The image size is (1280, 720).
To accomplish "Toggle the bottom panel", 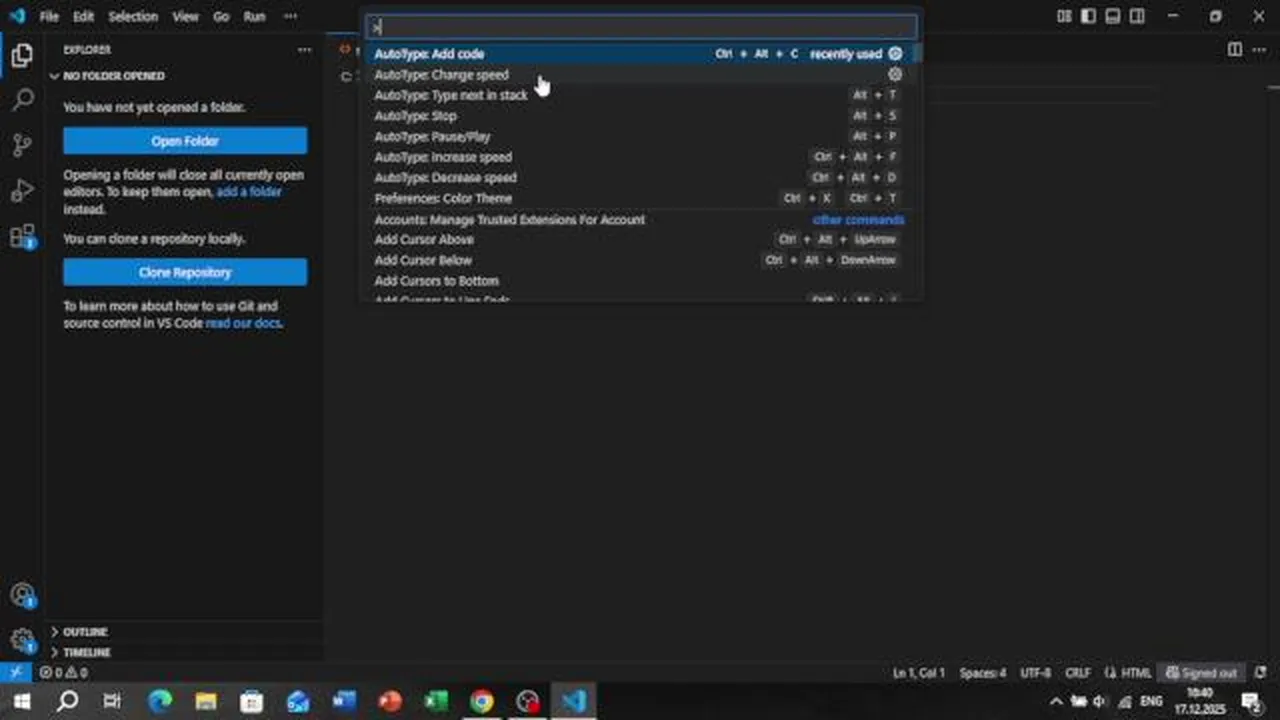I will click(x=1112, y=16).
